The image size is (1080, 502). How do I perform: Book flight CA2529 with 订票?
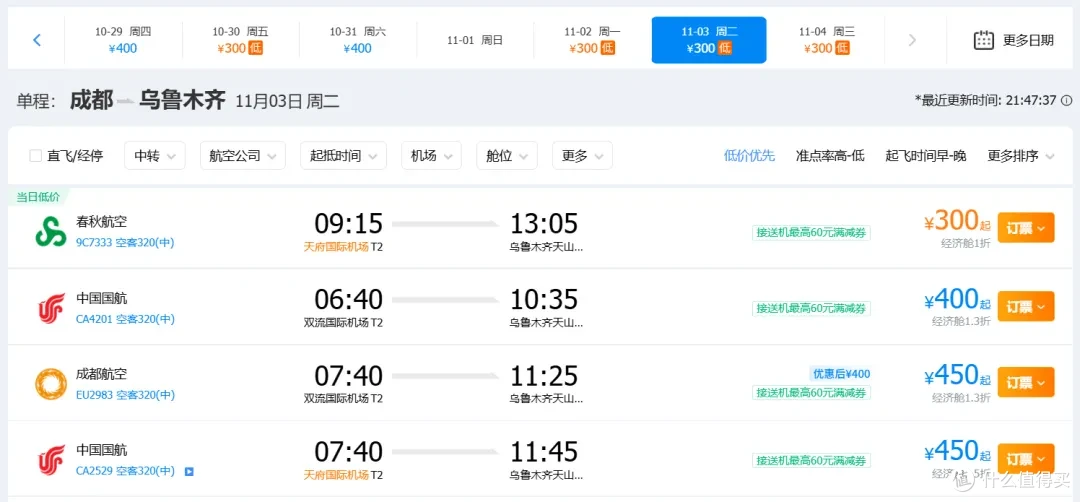(x=1026, y=459)
